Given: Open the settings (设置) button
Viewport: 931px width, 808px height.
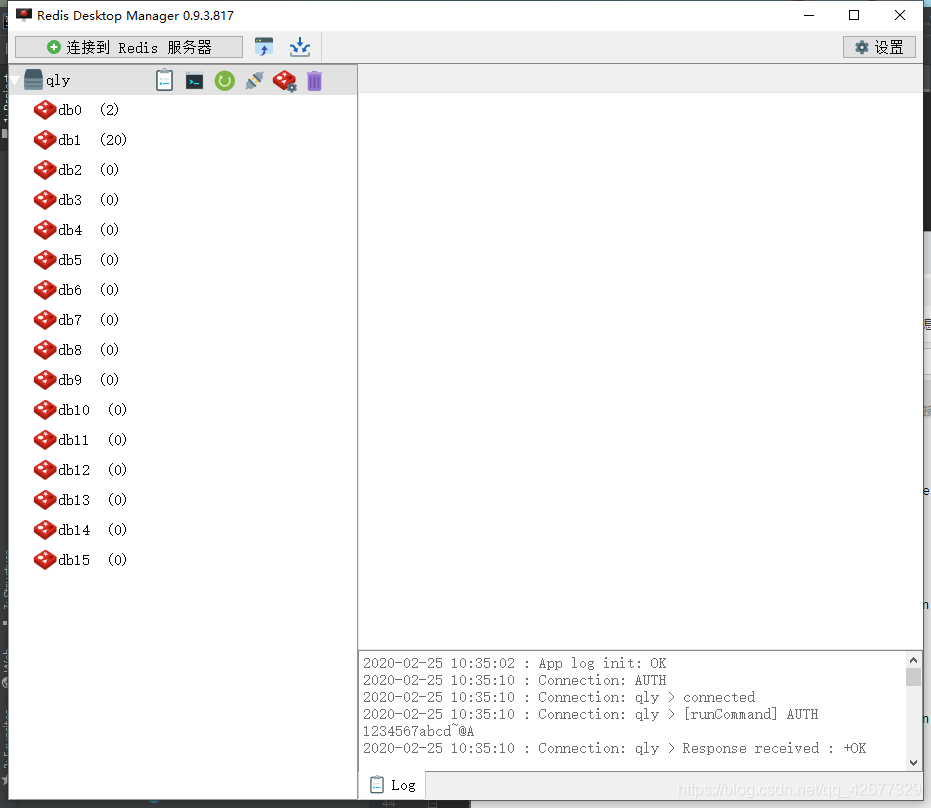Looking at the screenshot, I should pos(879,47).
